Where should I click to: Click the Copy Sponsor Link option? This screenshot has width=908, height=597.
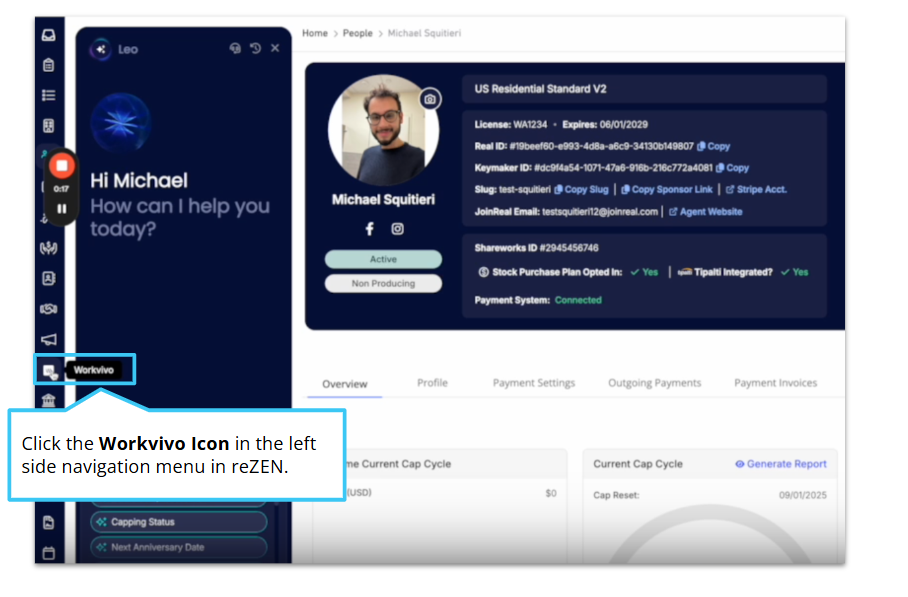pos(667,189)
